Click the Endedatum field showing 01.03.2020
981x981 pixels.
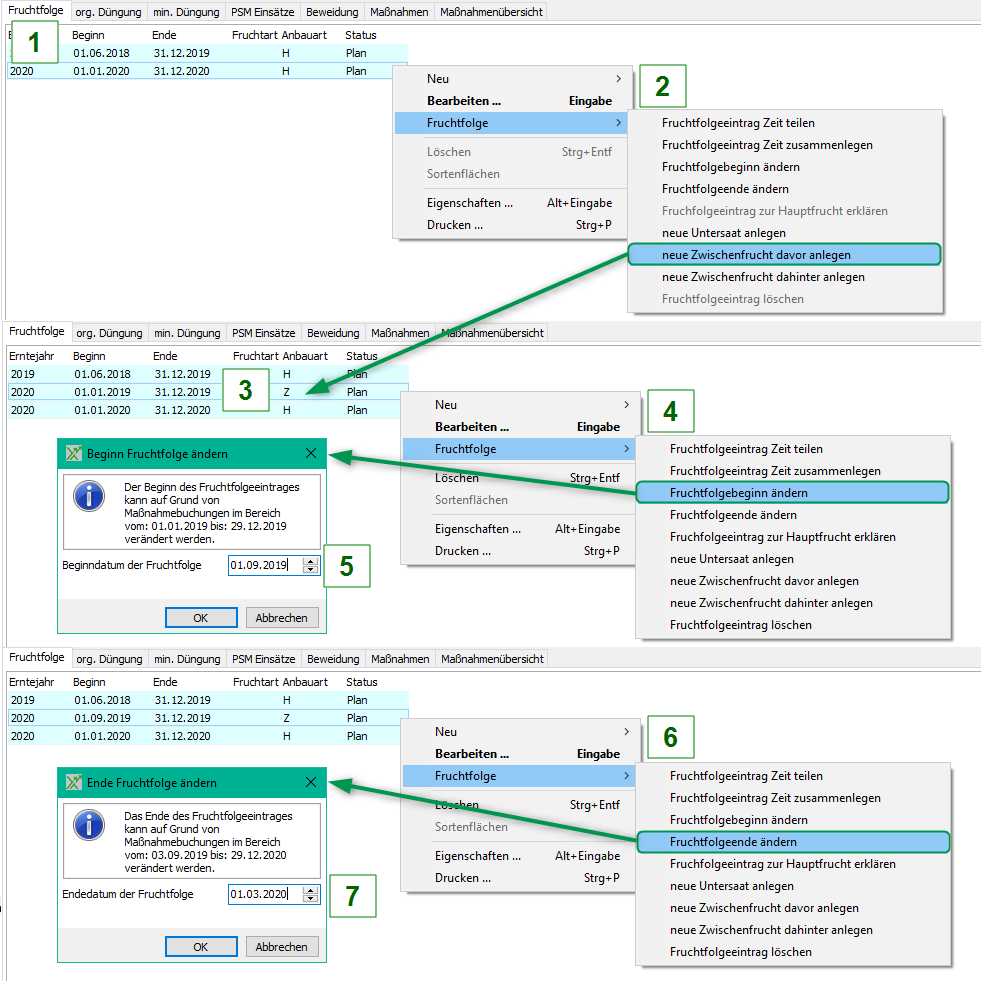pyautogui.click(x=263, y=895)
